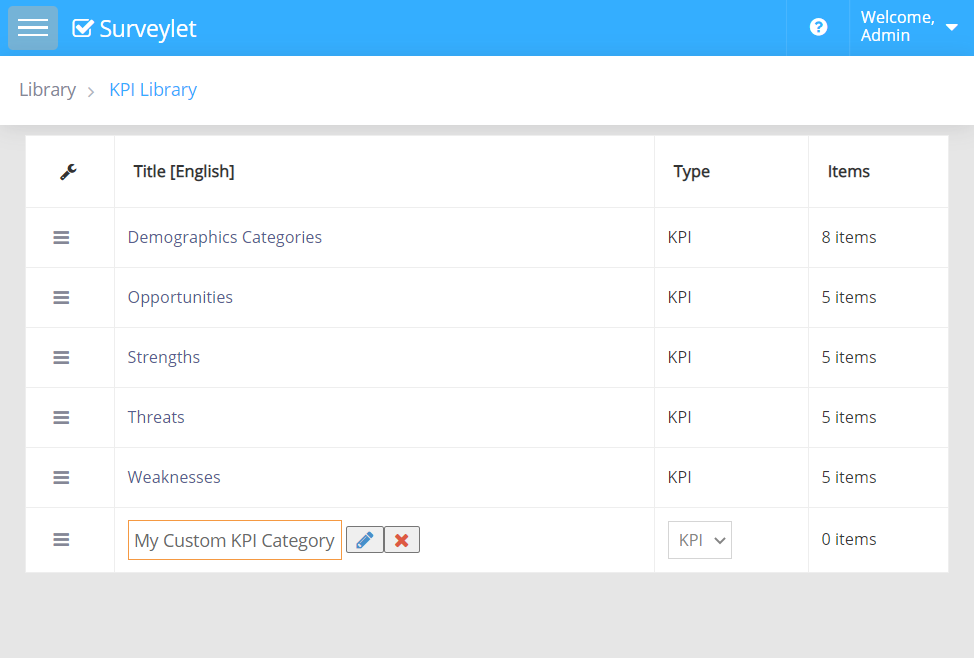Click the drag handle for Strengths row
The image size is (974, 658).
[61, 358]
